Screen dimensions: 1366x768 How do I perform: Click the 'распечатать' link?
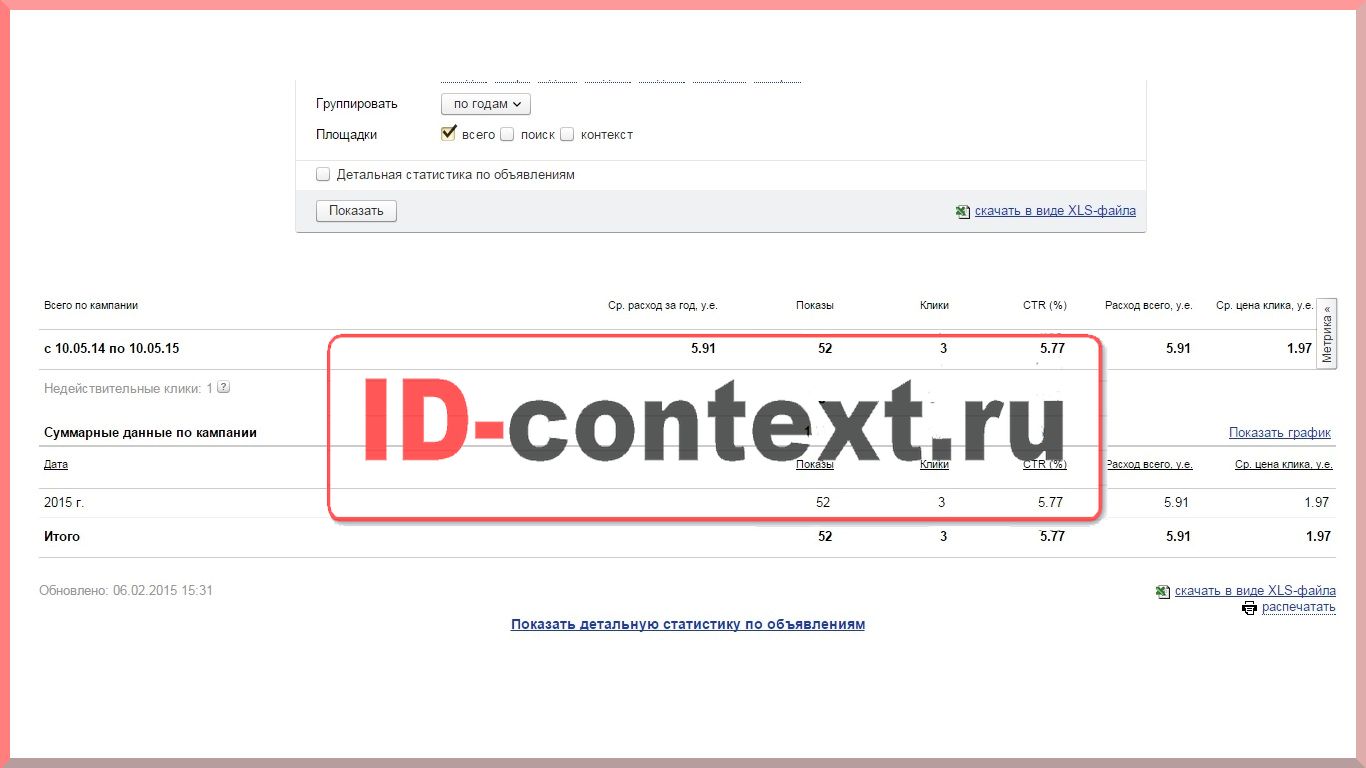(1298, 607)
